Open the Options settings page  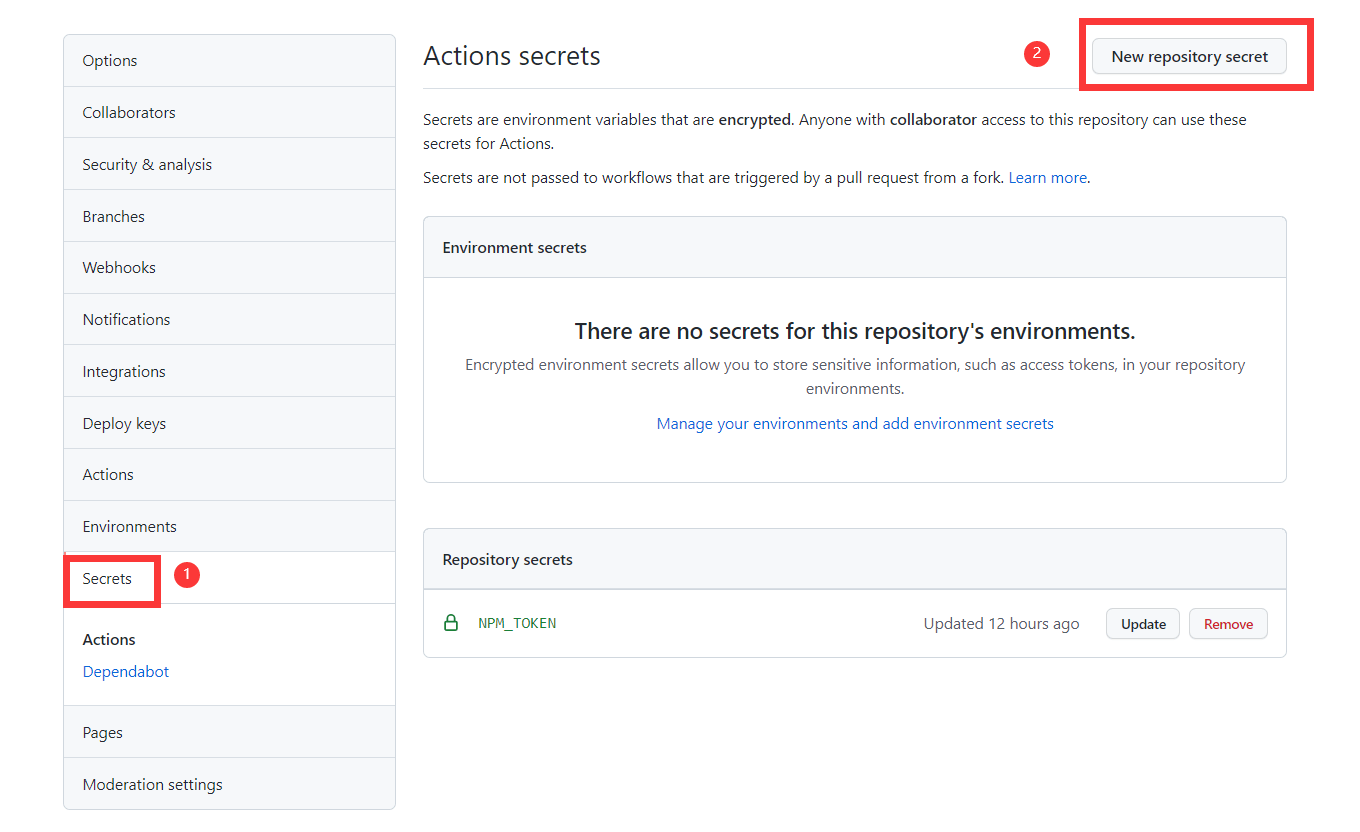[x=229, y=61]
